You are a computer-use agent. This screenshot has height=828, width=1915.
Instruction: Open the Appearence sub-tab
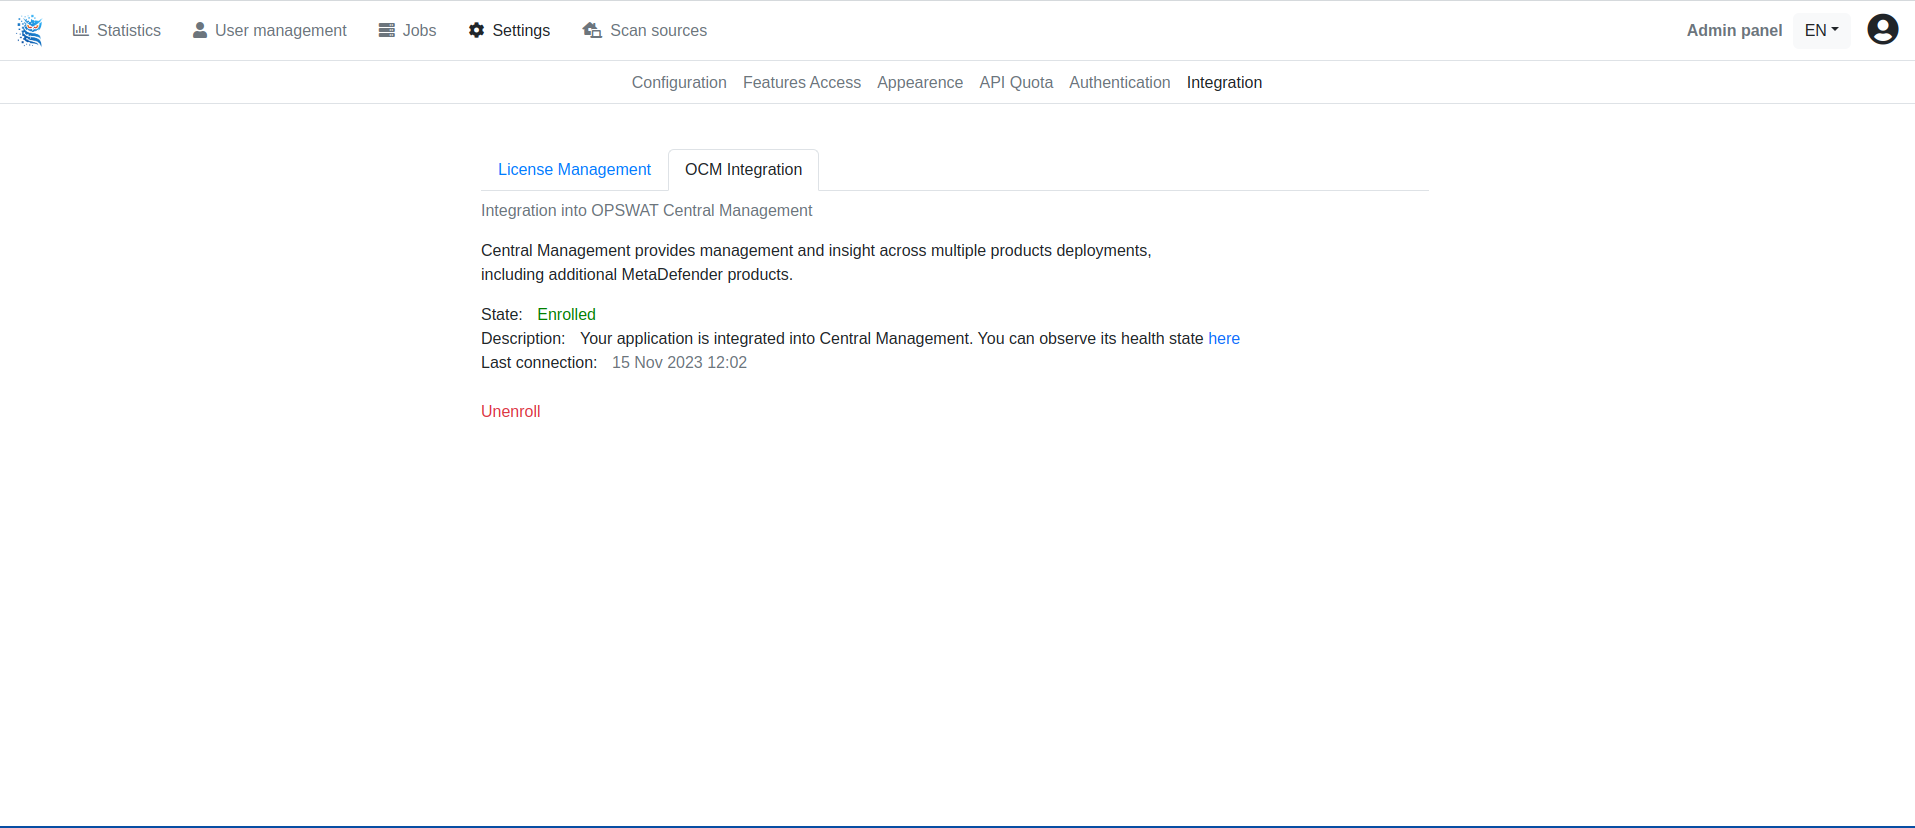coord(920,82)
